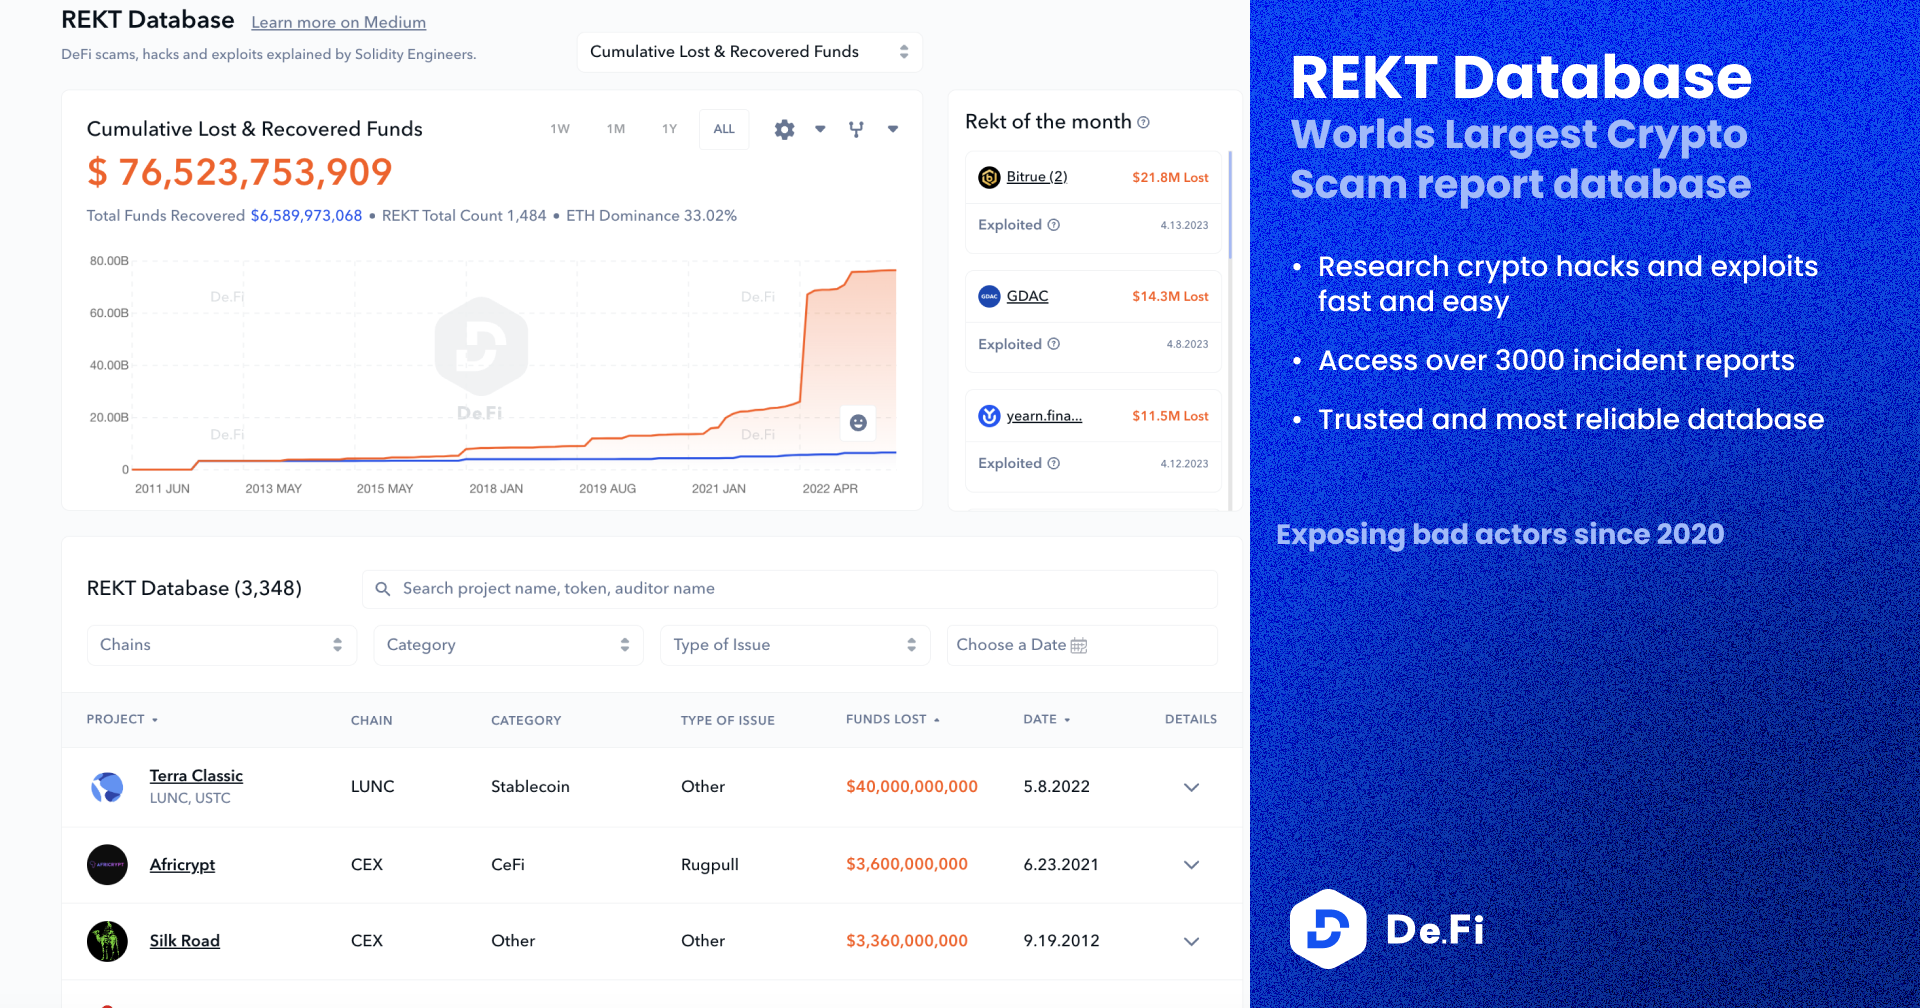
Task: Open the Choose a Date picker
Action: coord(1082,645)
